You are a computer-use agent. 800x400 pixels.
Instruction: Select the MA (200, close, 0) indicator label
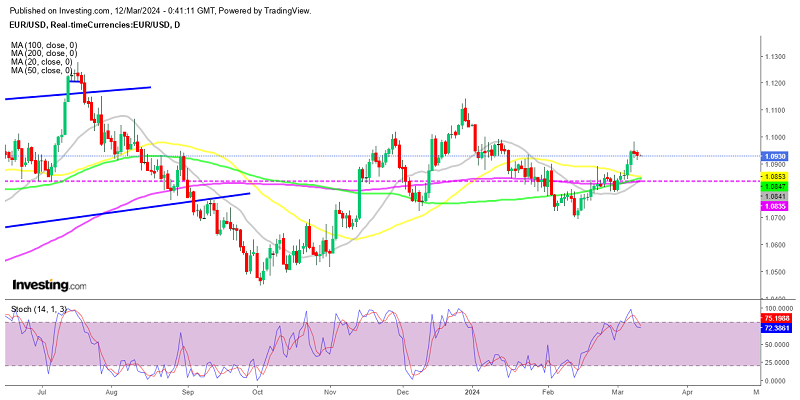40,54
